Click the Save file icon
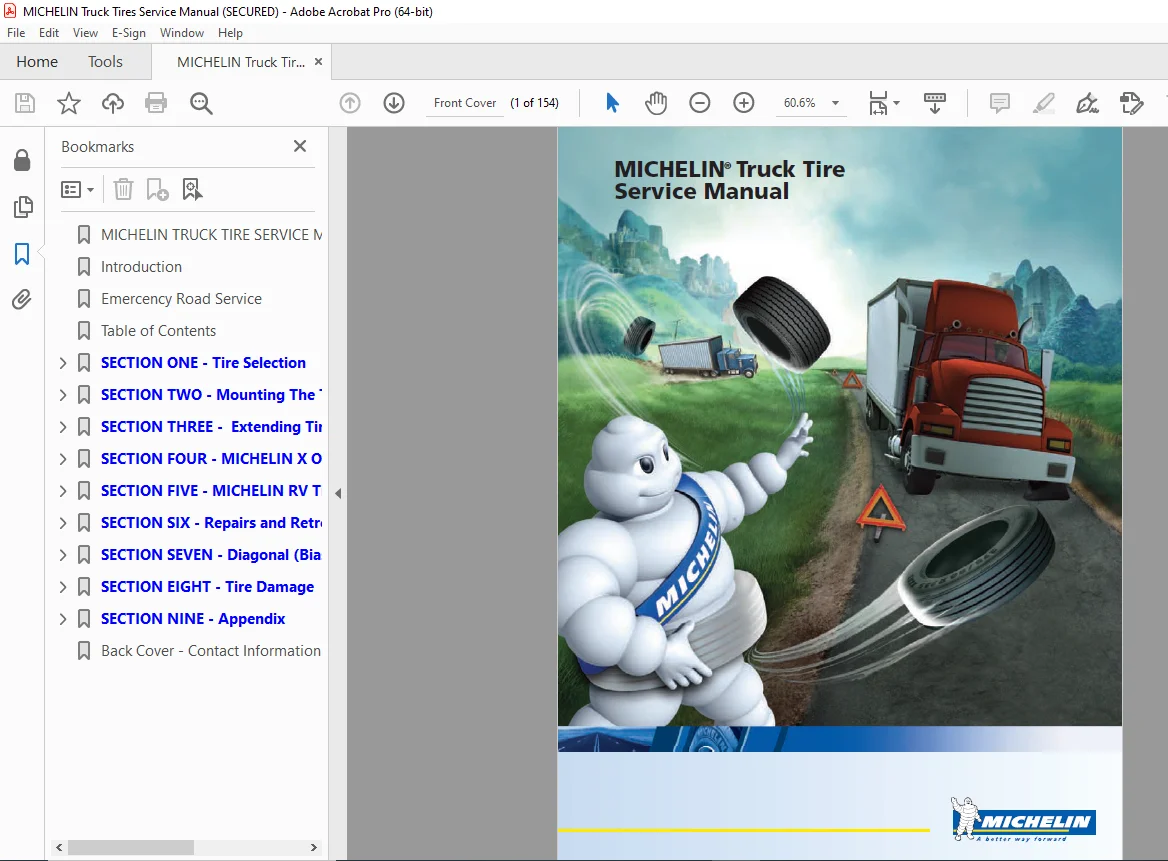The width and height of the screenshot is (1168, 861). click(x=25, y=103)
